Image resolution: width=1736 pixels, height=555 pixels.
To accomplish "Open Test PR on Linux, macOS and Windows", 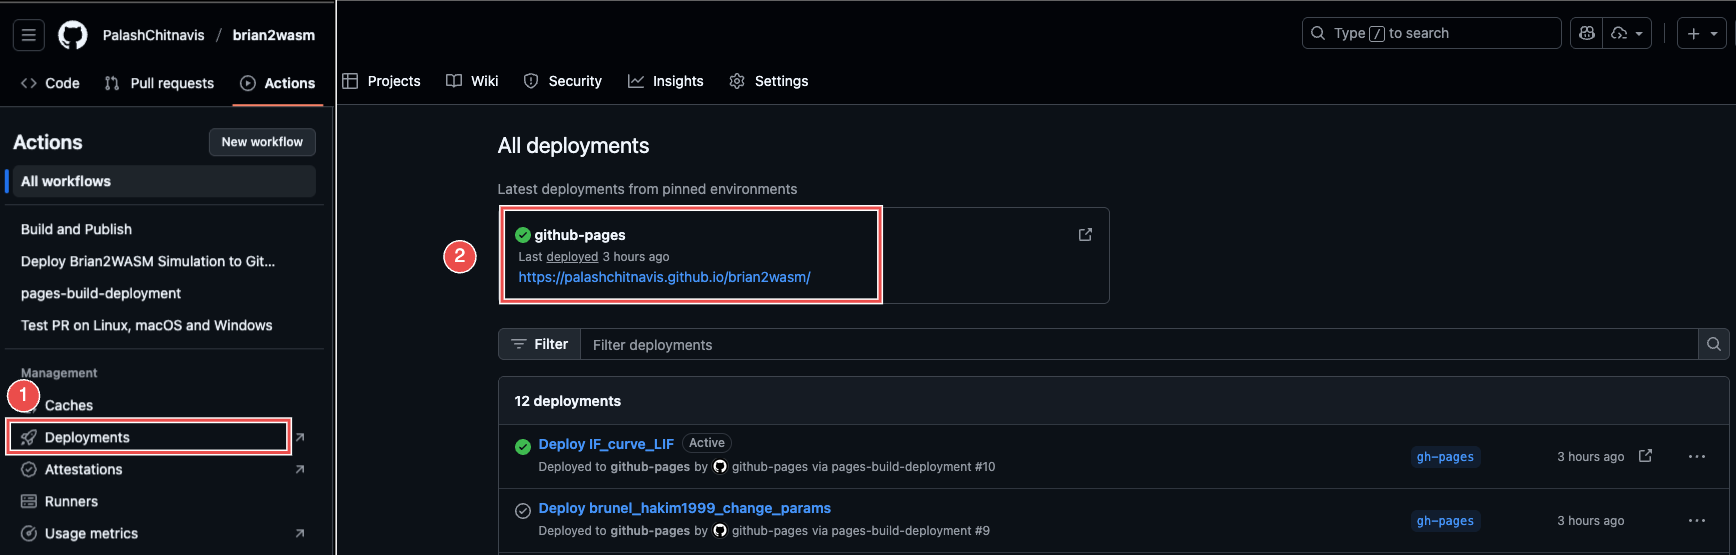I will (147, 325).
